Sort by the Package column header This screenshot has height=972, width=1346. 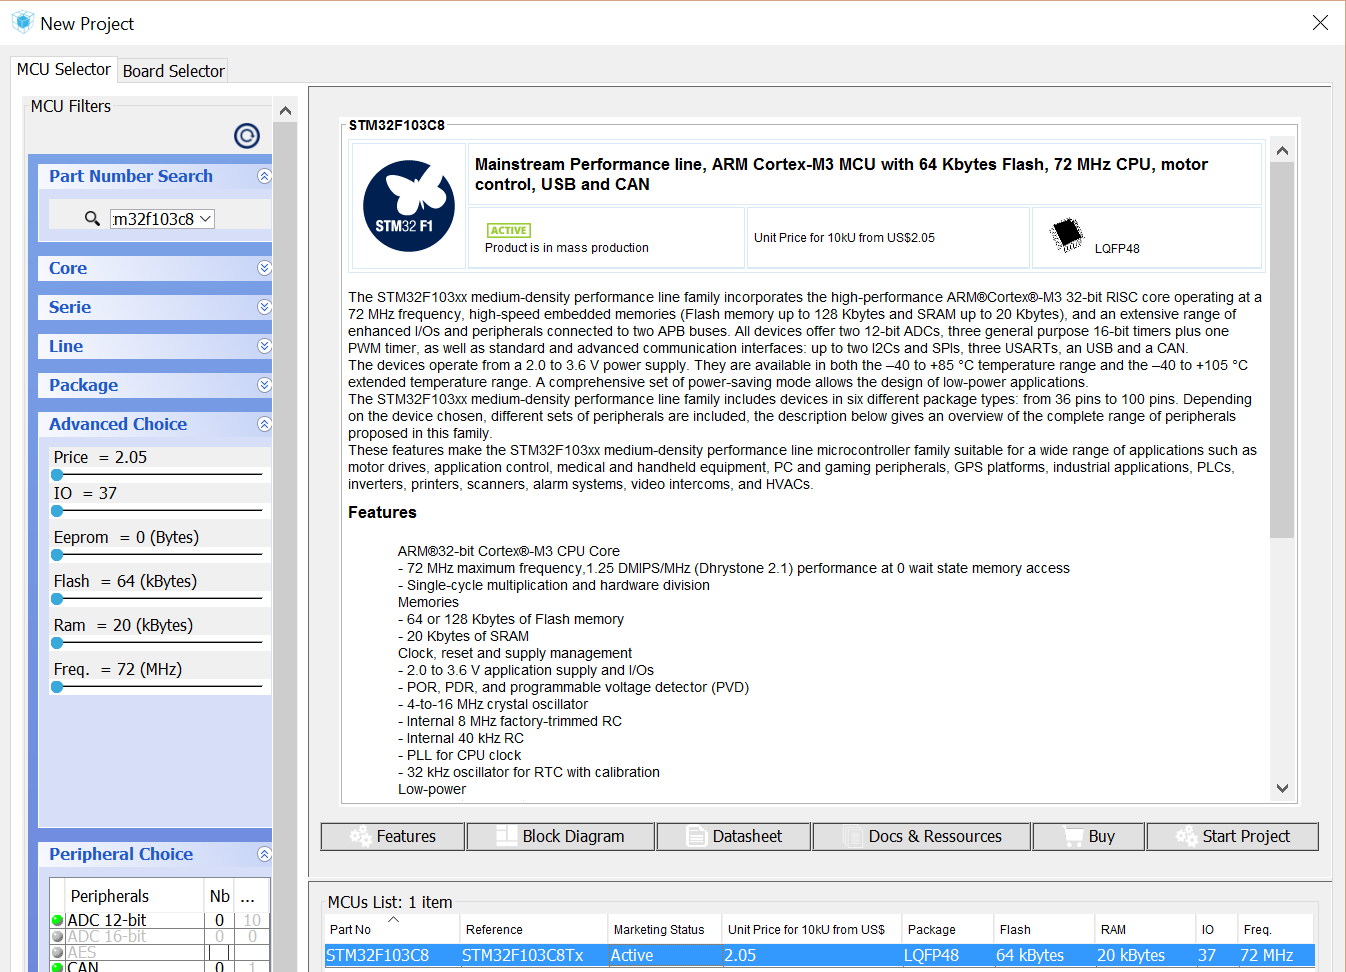[947, 929]
